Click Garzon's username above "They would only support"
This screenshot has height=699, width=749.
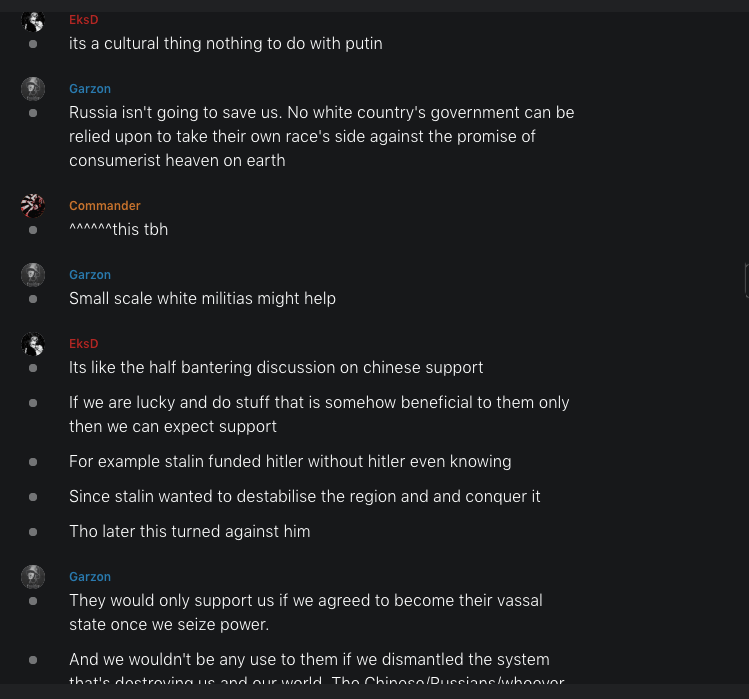pyautogui.click(x=89, y=577)
